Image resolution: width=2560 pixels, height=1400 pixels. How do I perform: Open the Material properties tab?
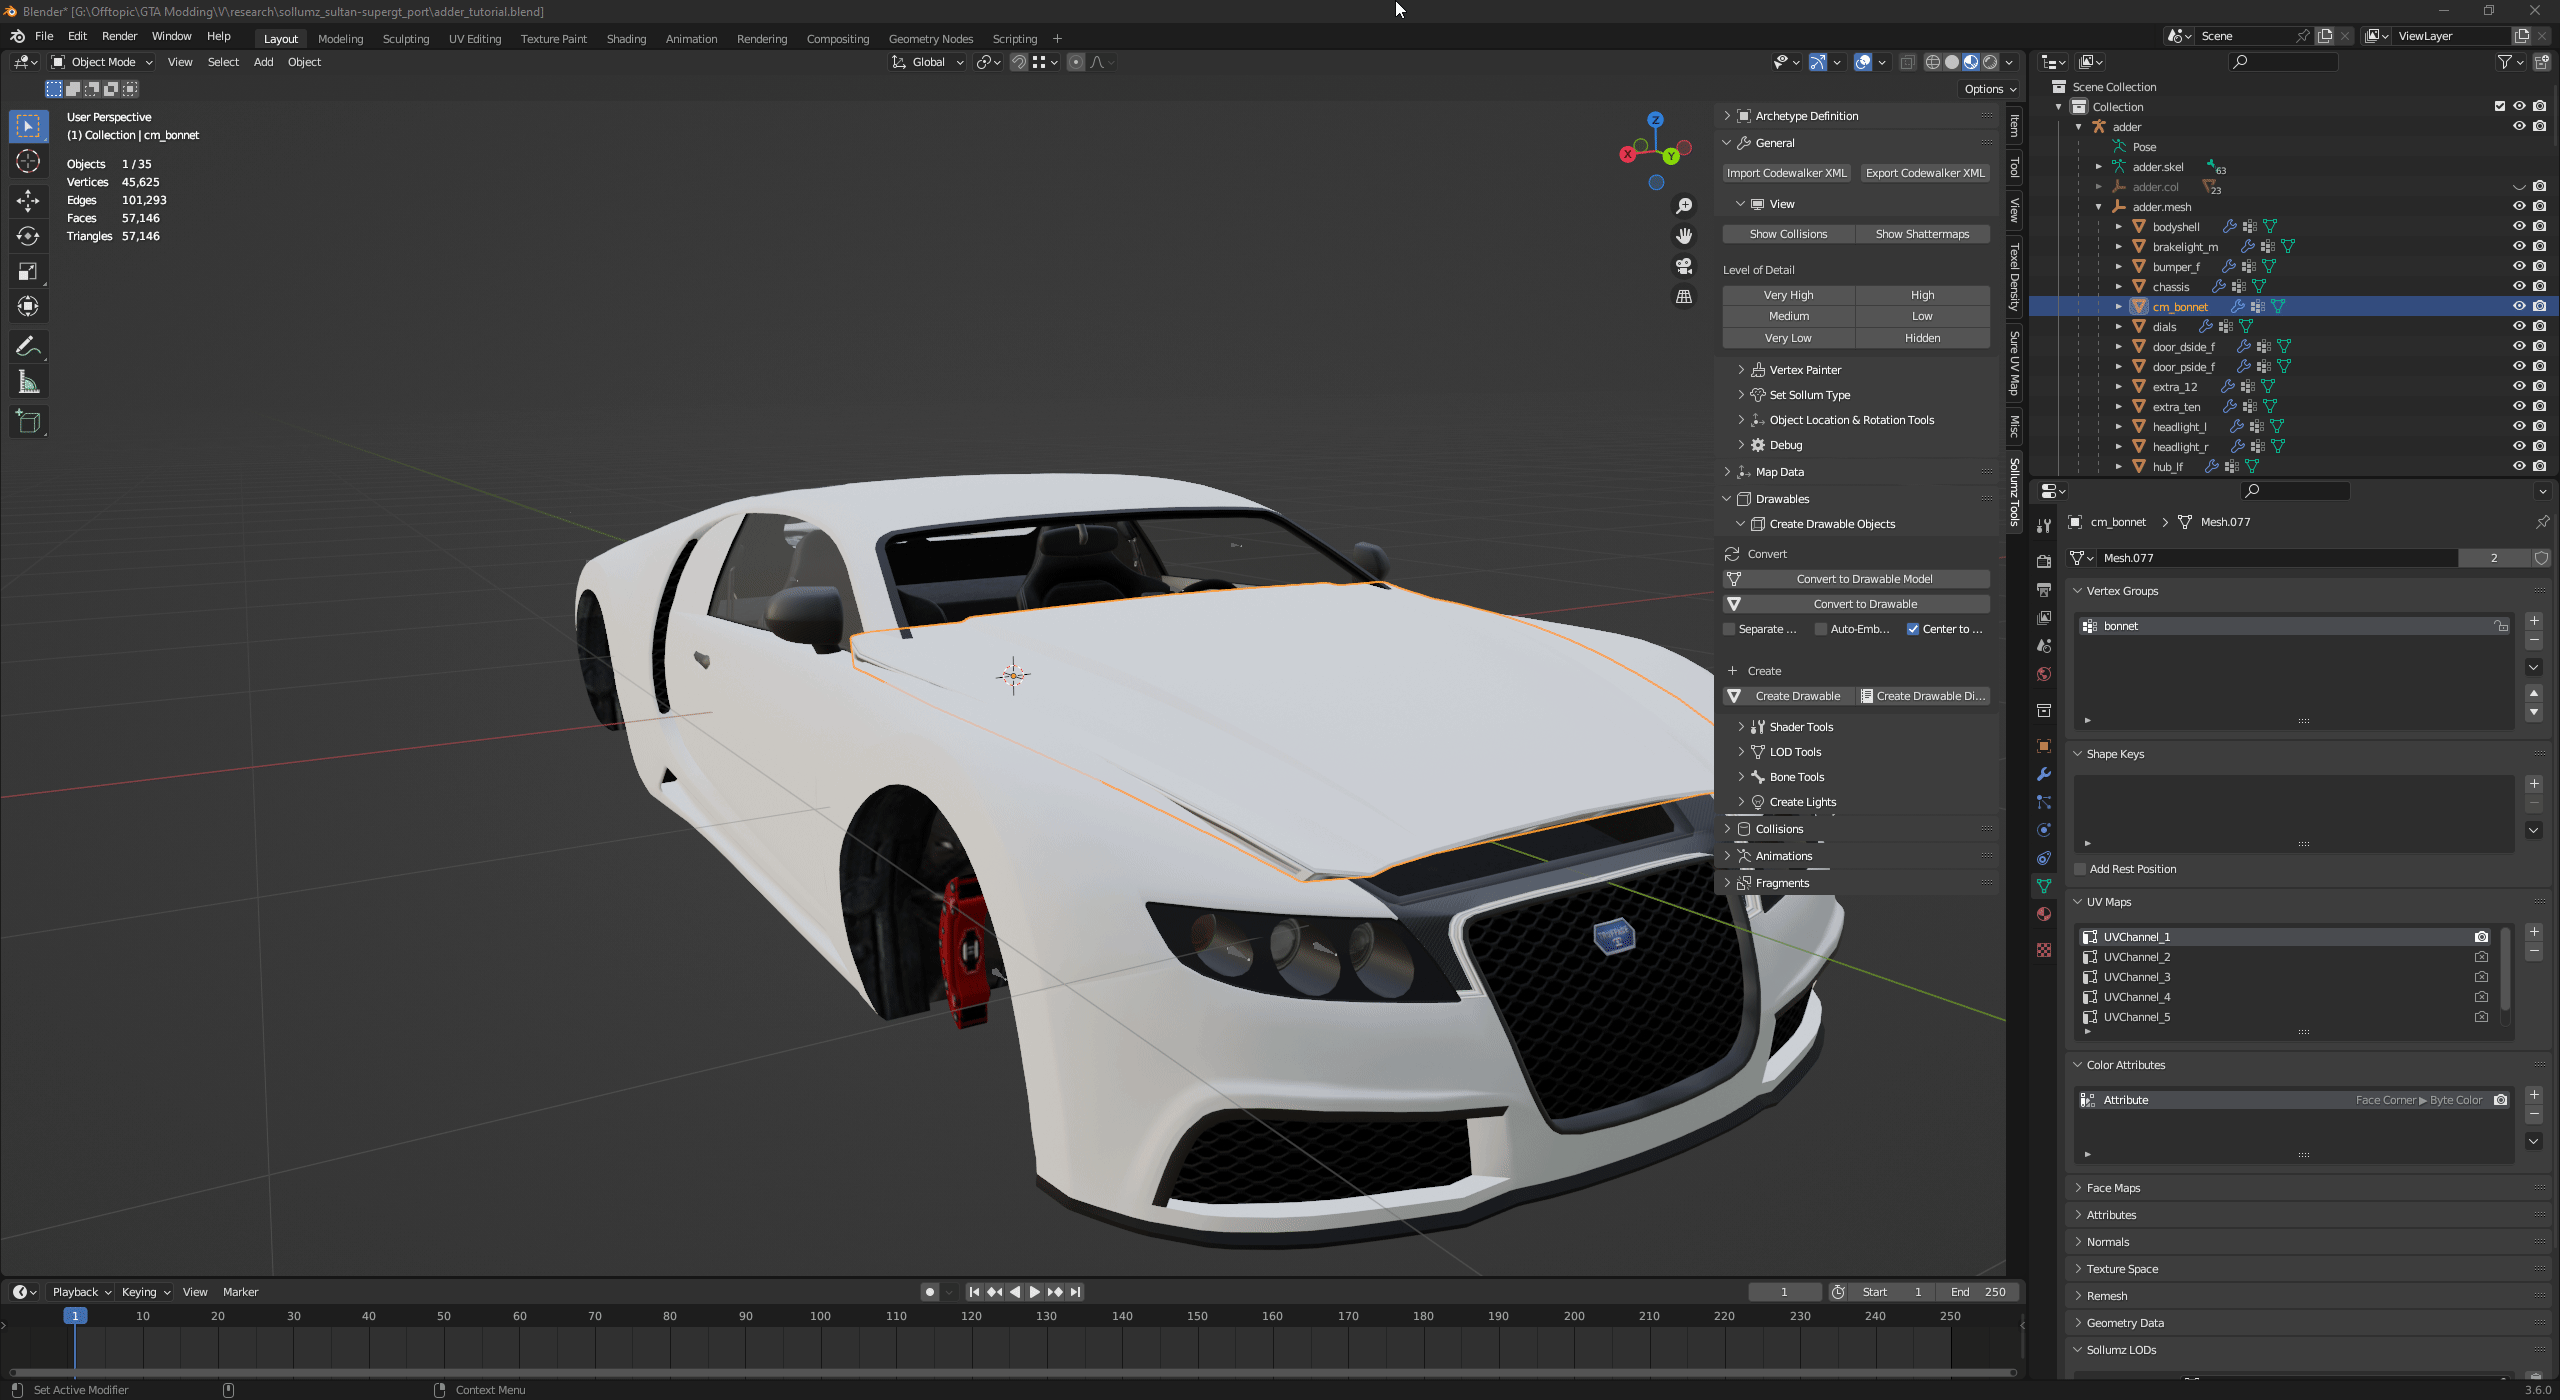point(2044,914)
